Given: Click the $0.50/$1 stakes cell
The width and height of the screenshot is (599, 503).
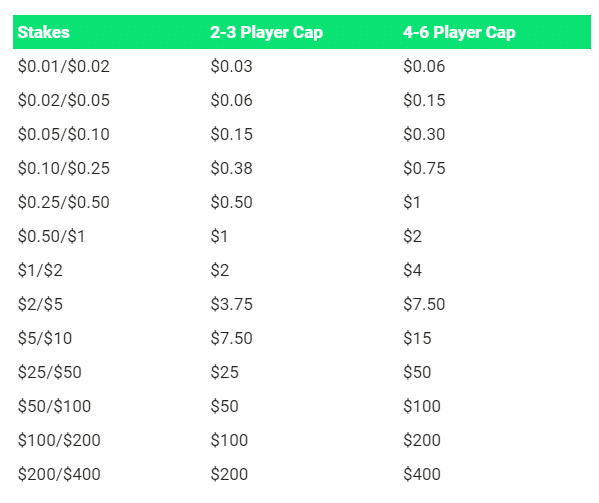Looking at the screenshot, I should click(x=51, y=236).
